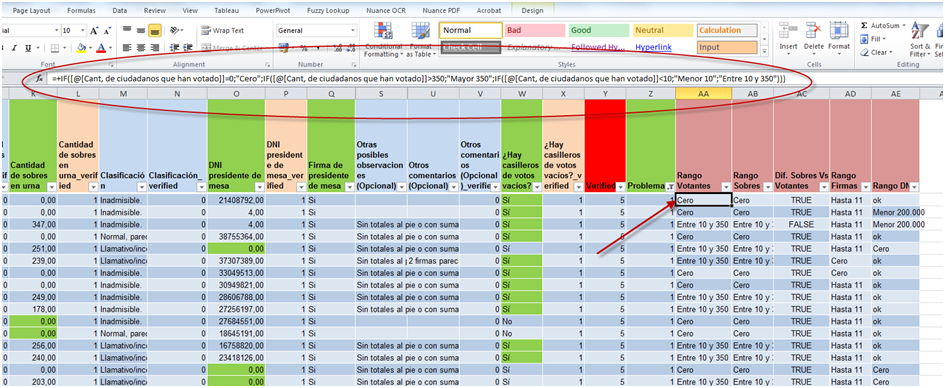Center text horizontally
The image size is (945, 388).
(140, 48)
